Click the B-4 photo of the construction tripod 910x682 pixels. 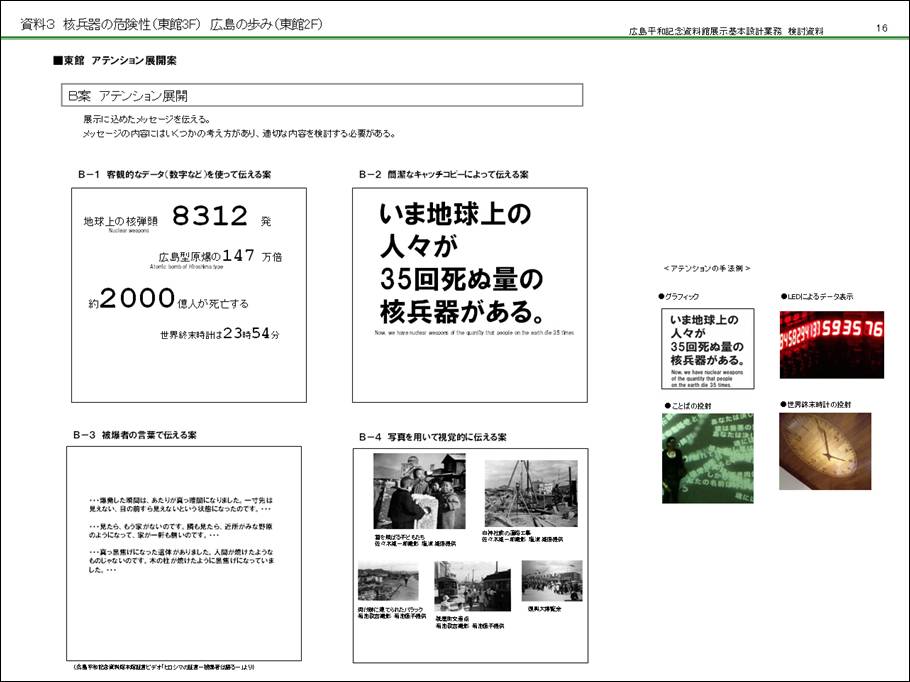coord(531,493)
